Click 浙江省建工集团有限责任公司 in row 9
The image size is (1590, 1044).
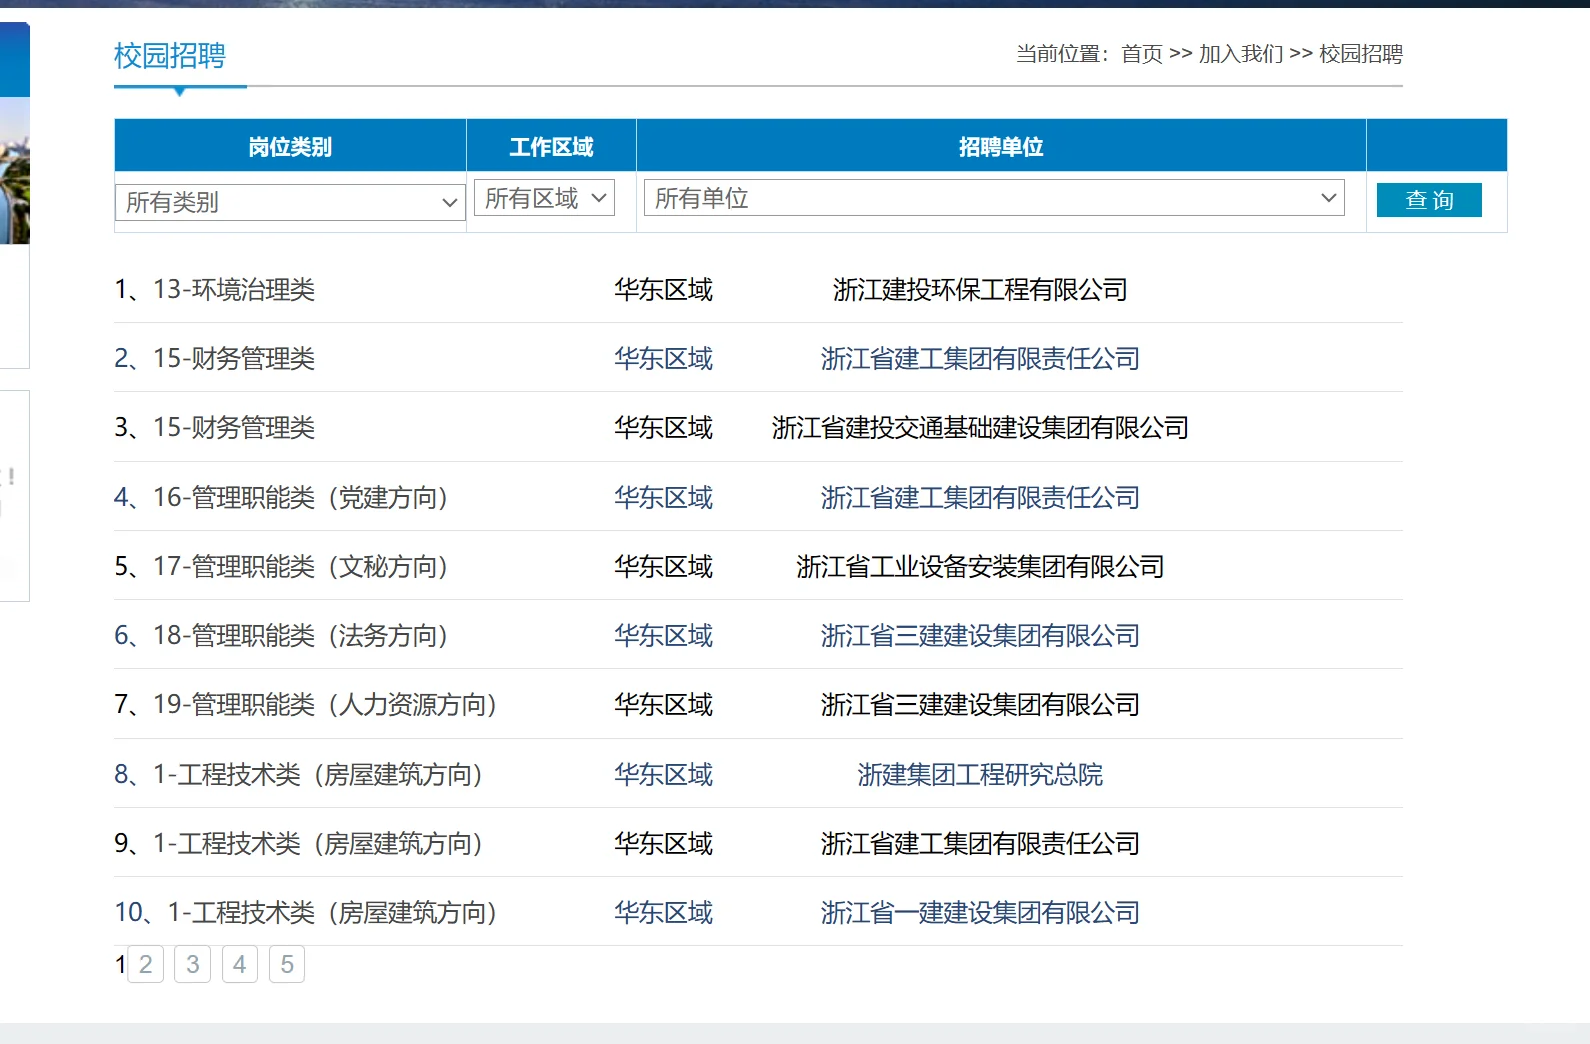(x=980, y=844)
